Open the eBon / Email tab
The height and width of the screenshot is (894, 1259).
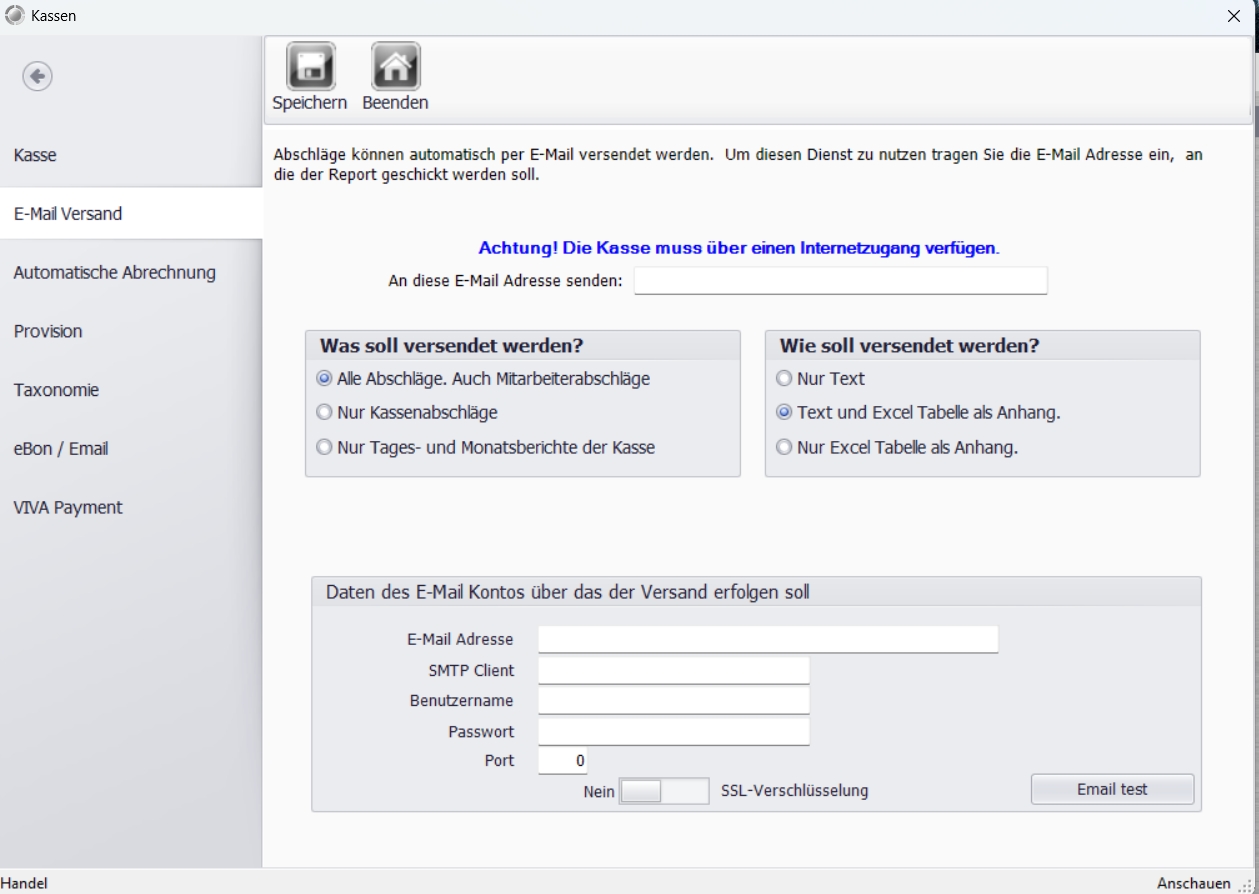tap(60, 449)
